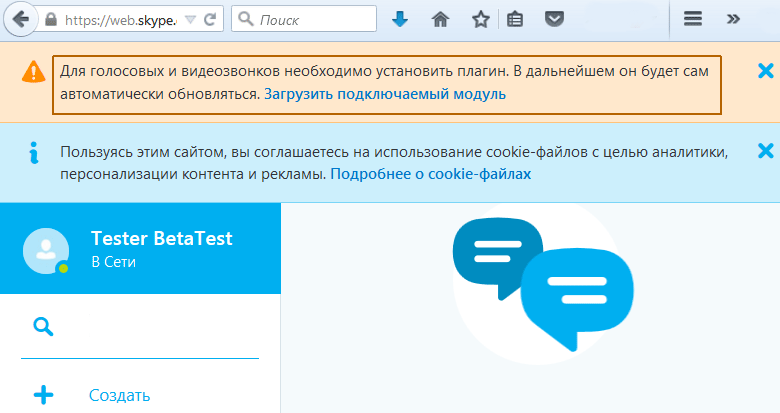Viewport: 780px width, 413px height.
Task: Expand the toolbar overflow chevron
Action: pos(733,20)
